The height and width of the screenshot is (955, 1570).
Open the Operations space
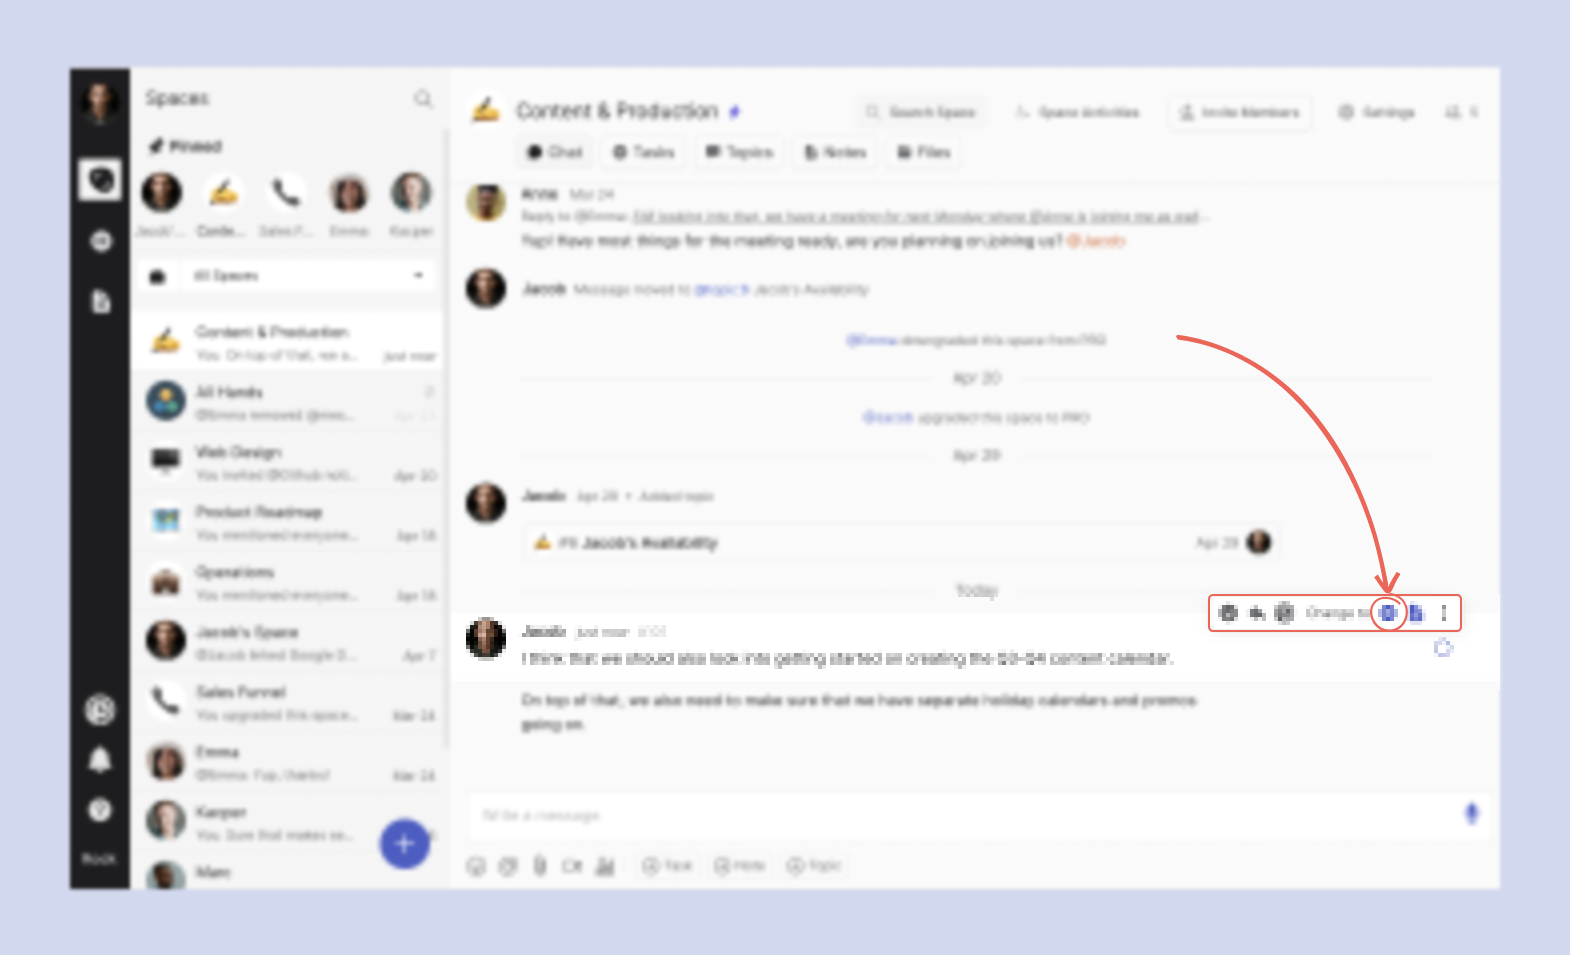point(288,582)
